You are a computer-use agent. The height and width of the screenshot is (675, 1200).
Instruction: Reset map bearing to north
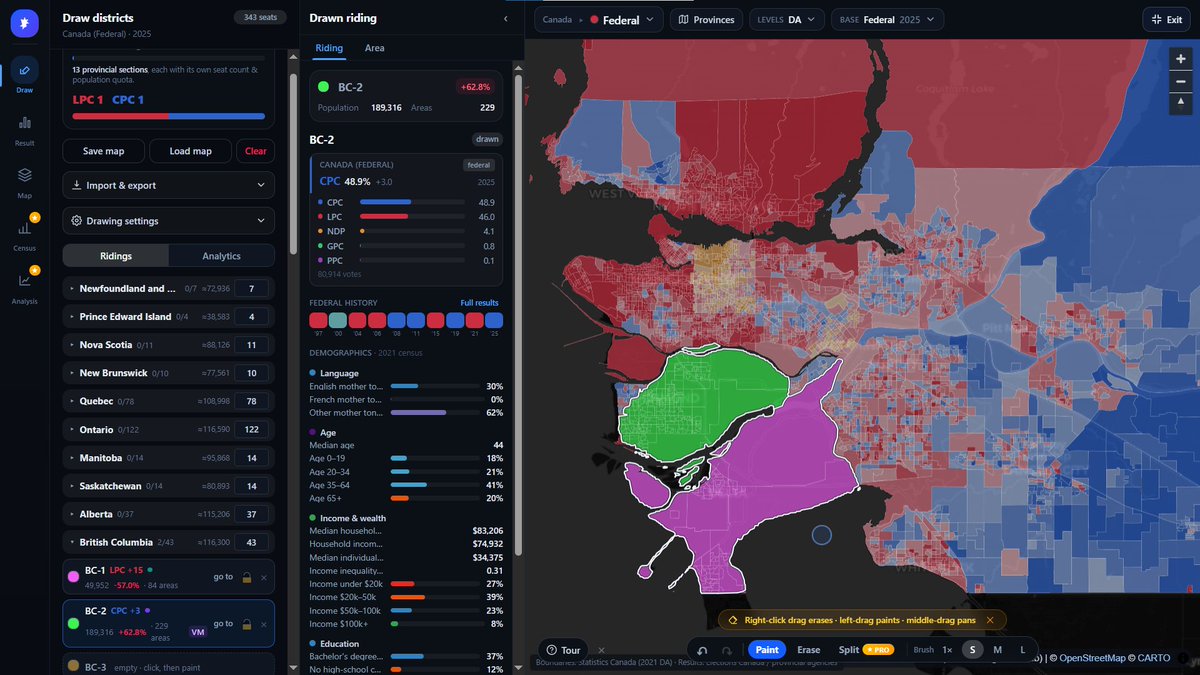1181,102
